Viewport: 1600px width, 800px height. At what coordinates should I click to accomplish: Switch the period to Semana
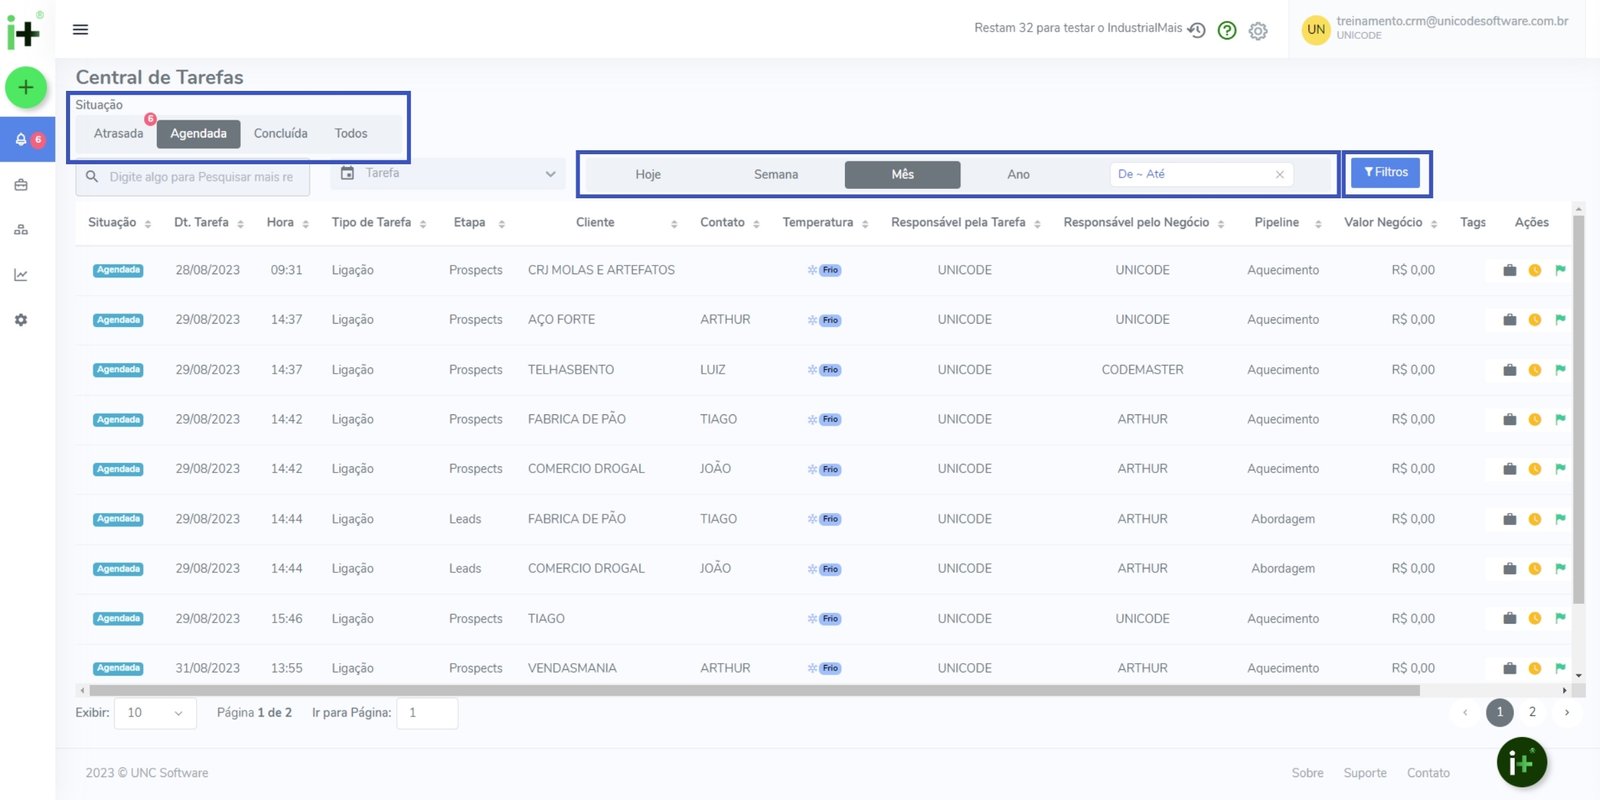776,175
